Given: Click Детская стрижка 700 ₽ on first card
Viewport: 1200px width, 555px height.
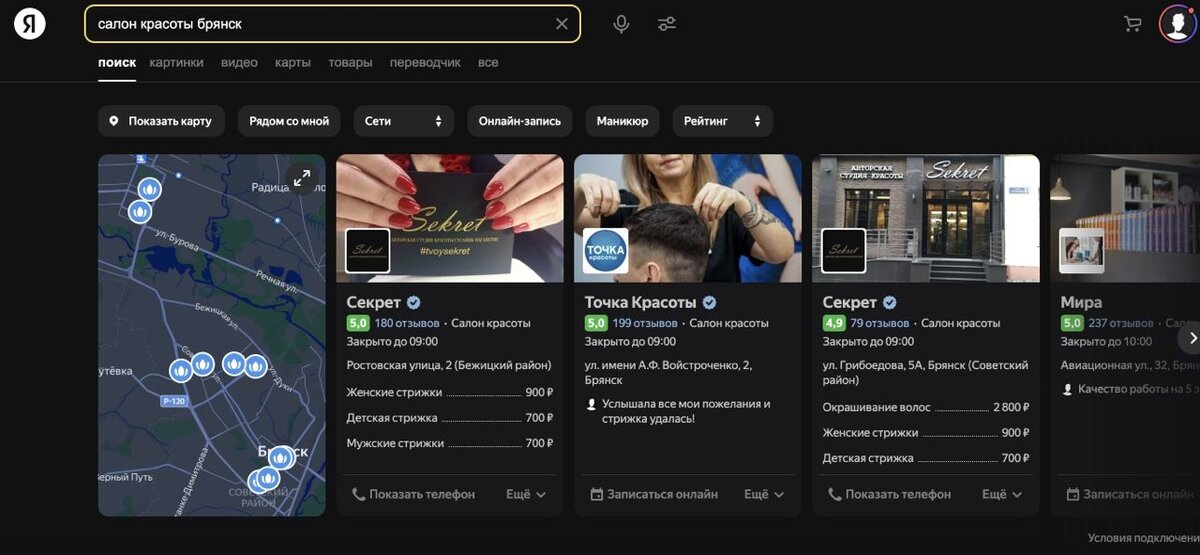Looking at the screenshot, I should [x=450, y=417].
